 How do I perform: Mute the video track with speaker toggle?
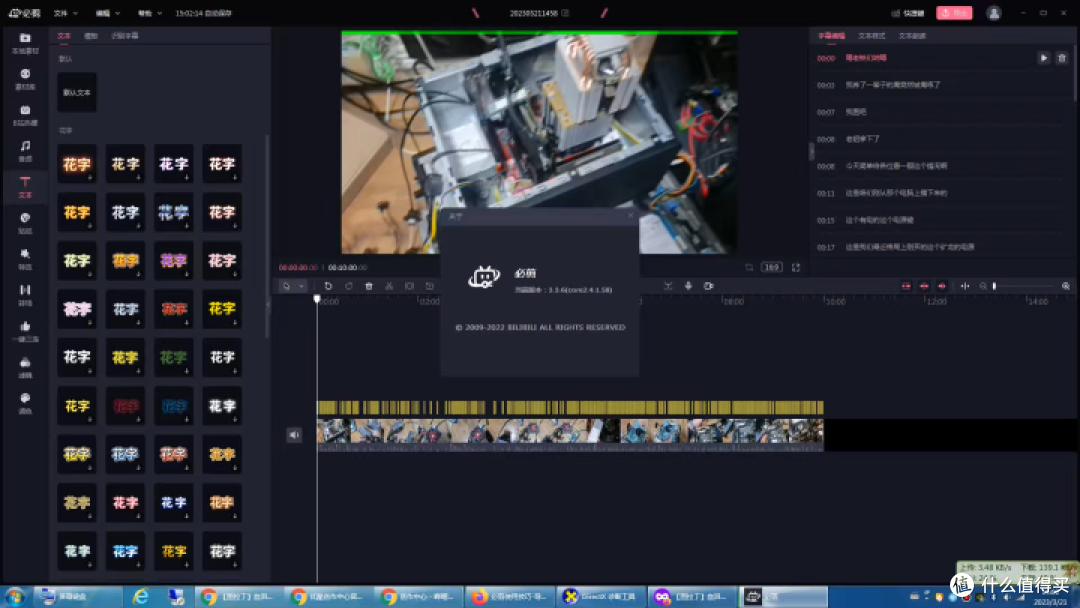(294, 434)
